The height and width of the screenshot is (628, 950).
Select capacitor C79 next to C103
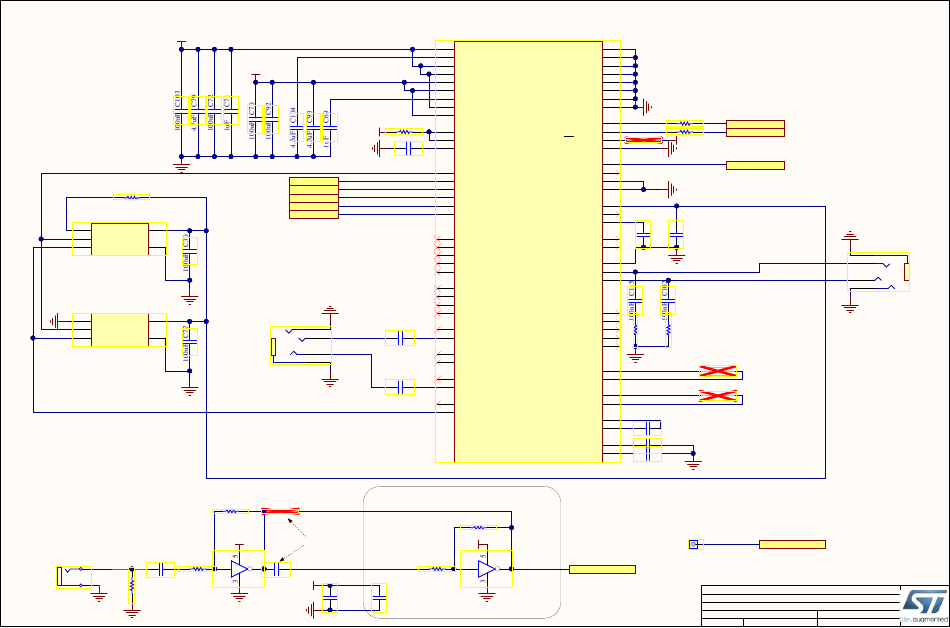click(198, 111)
